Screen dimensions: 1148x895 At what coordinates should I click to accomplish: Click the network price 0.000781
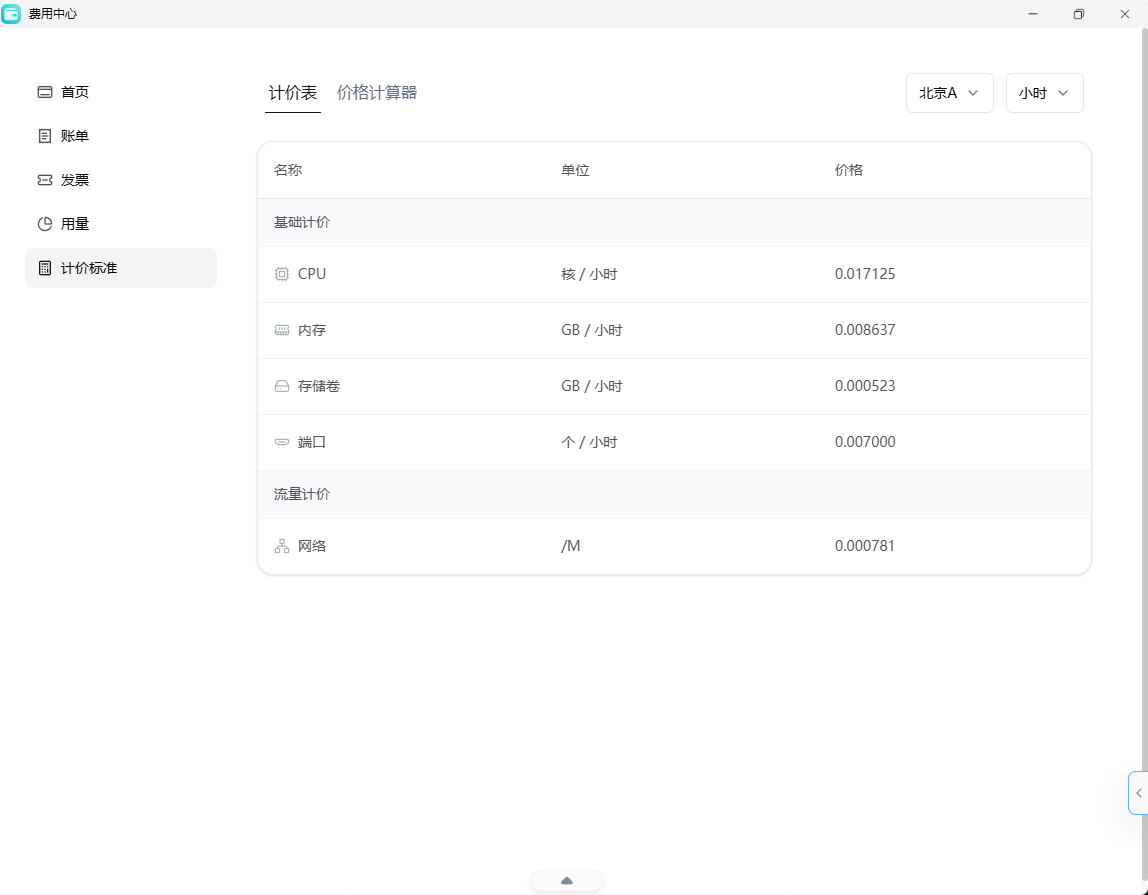click(865, 546)
